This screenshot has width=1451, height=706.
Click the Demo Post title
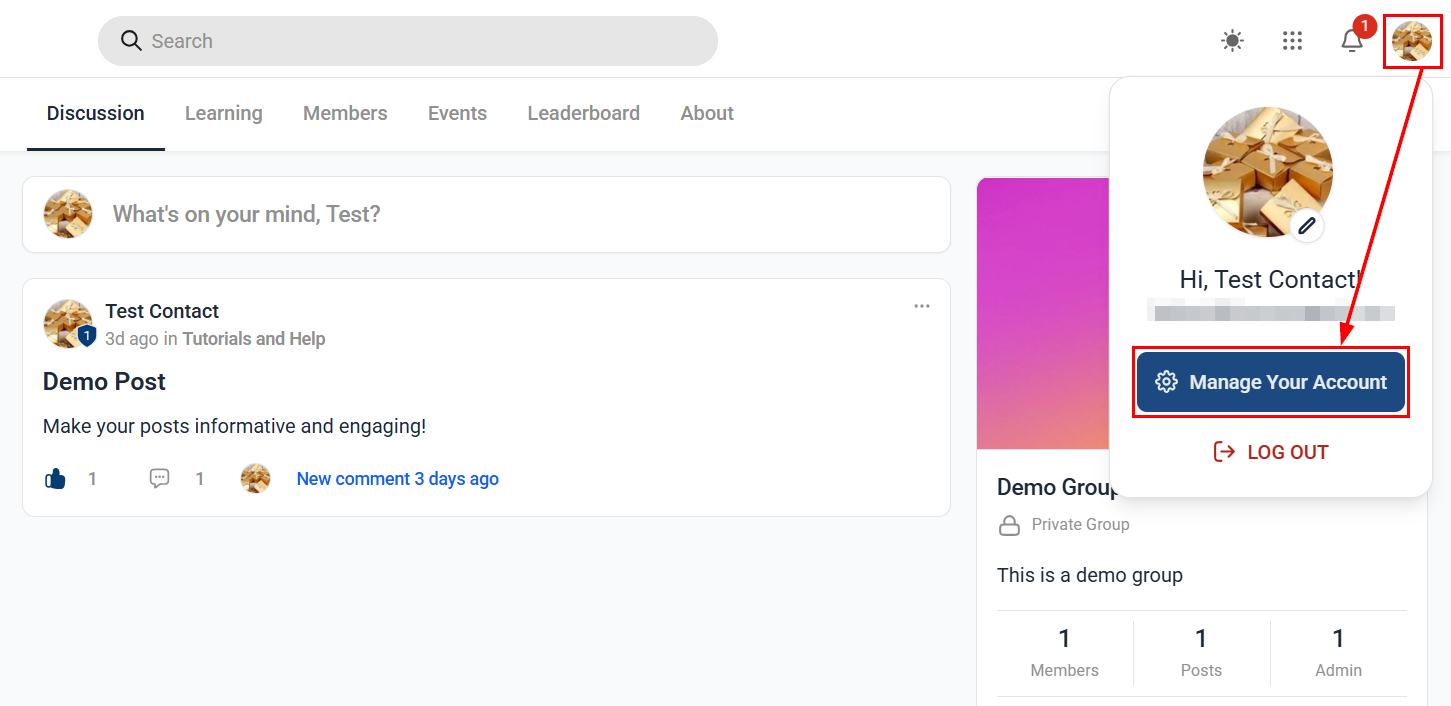coord(104,381)
